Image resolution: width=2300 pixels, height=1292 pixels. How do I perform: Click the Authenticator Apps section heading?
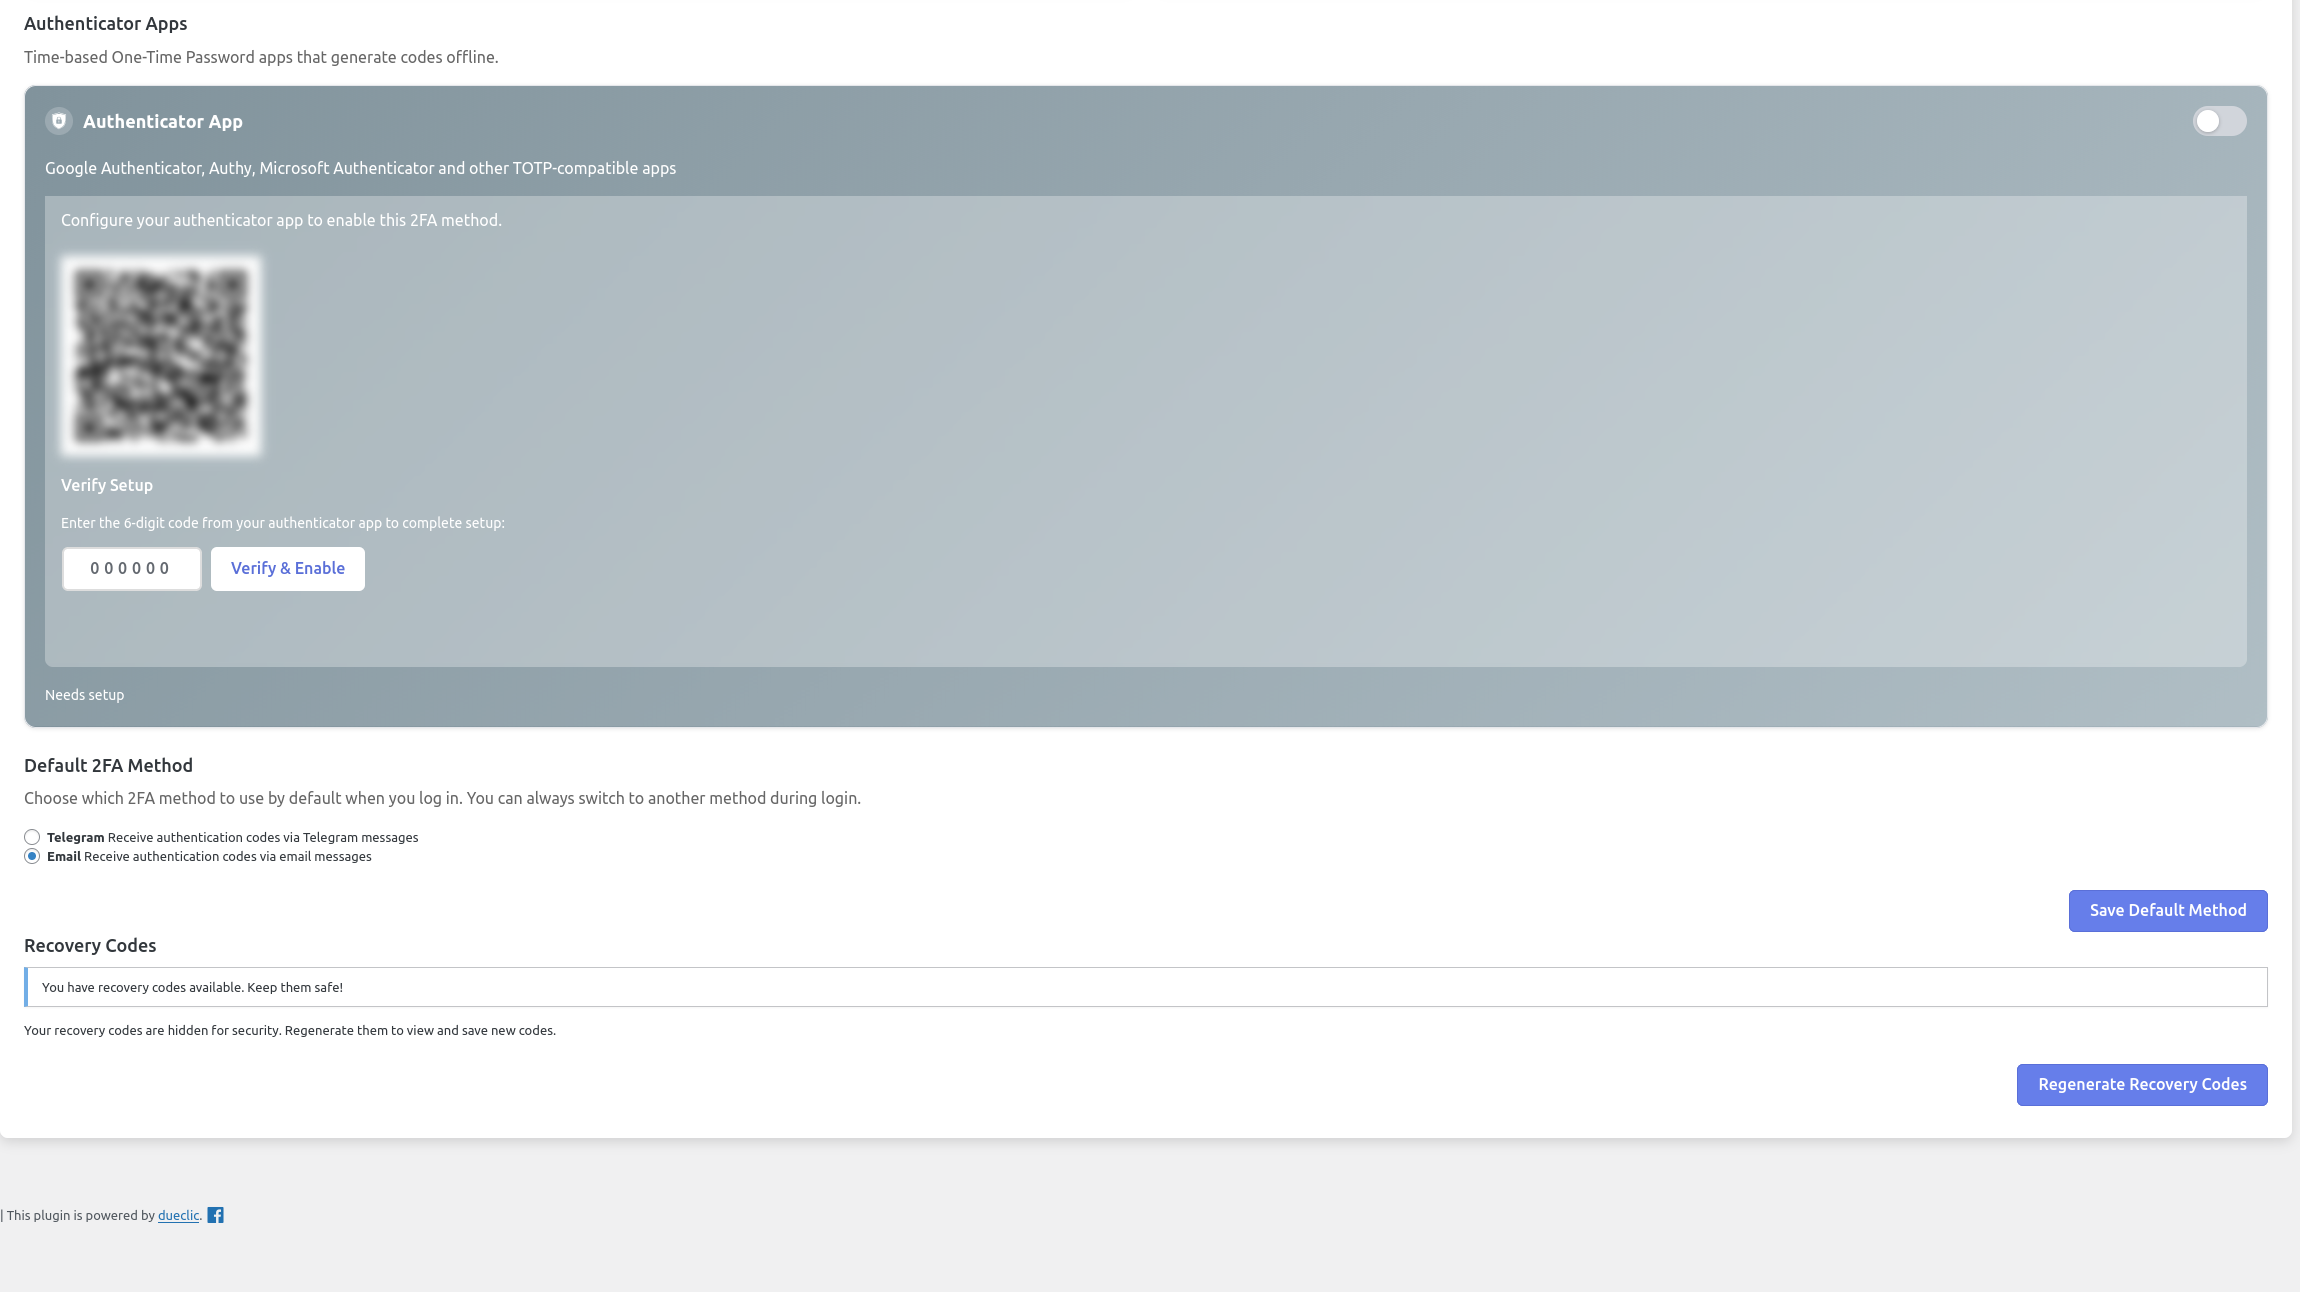click(x=105, y=23)
